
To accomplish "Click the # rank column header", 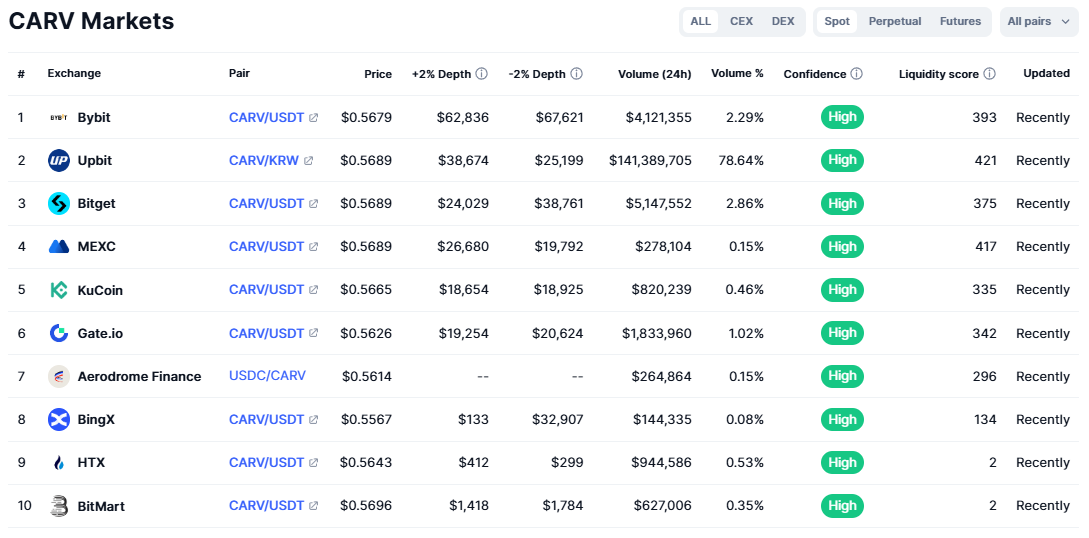I will [22, 74].
